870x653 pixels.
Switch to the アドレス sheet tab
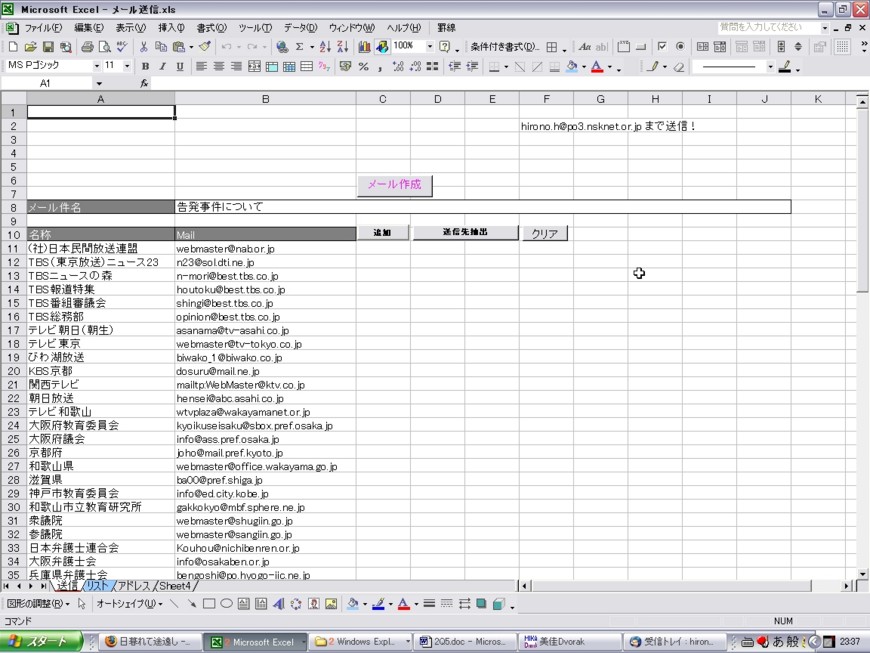[134, 586]
